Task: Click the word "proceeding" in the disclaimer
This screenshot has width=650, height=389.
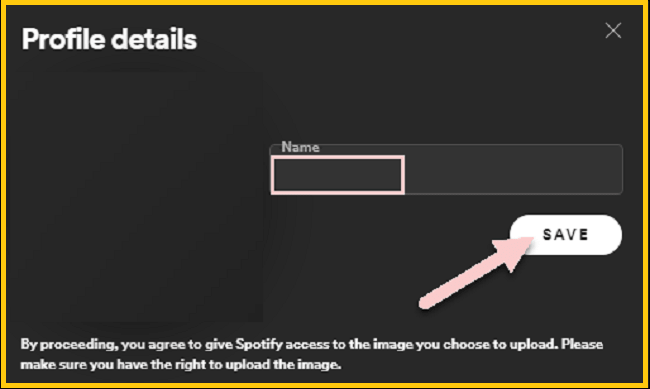Action: pyautogui.click(x=80, y=345)
